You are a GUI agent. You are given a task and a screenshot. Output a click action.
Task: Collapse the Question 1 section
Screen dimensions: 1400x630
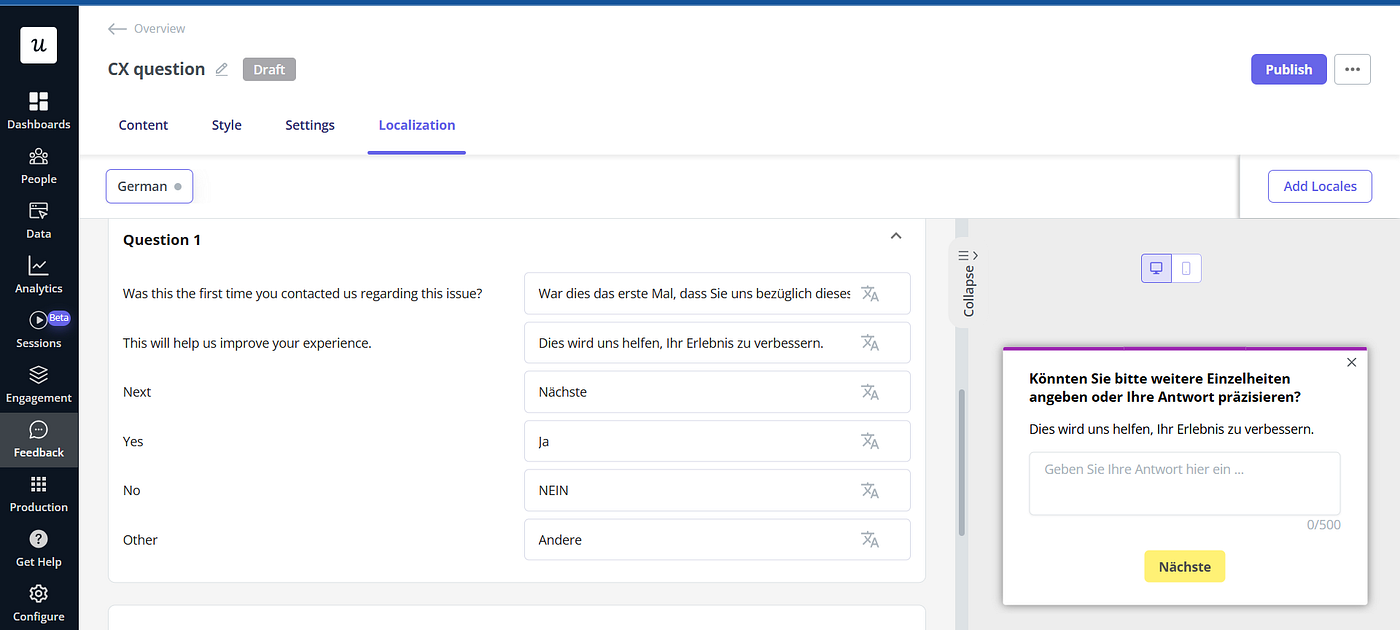point(896,236)
